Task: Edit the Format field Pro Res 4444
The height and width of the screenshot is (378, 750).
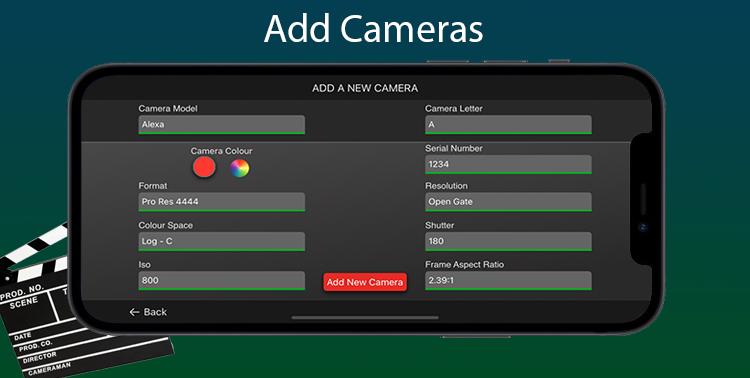Action: 221,201
